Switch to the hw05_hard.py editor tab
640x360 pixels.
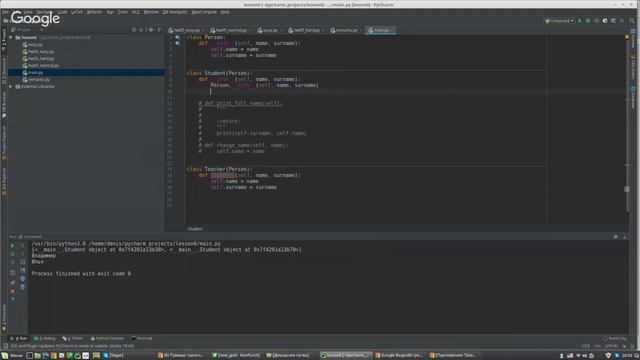[306, 30]
